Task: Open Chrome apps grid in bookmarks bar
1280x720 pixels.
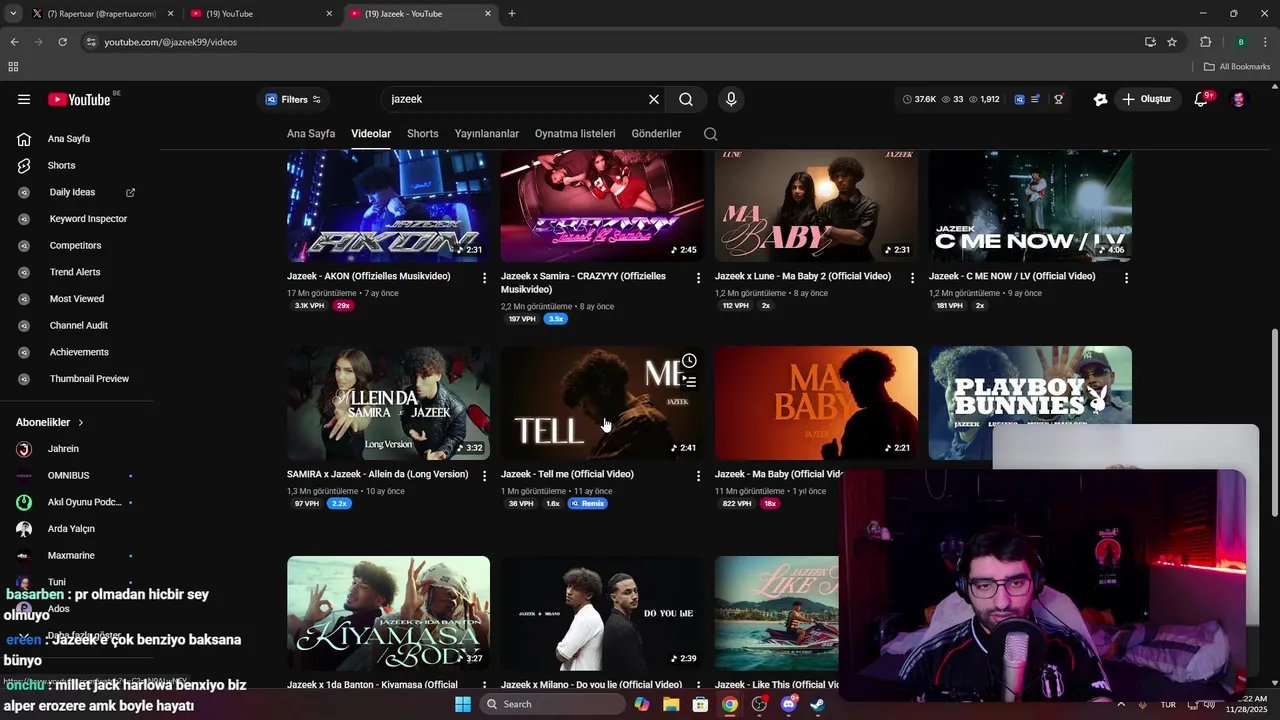Action: coord(13,67)
